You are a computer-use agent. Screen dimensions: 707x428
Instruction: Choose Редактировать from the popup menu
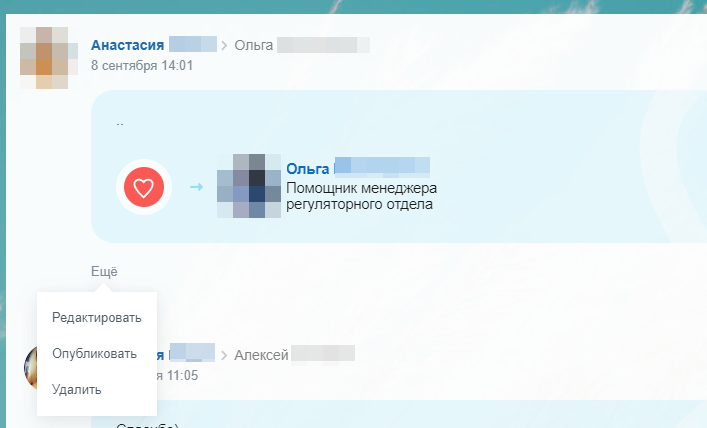96,318
